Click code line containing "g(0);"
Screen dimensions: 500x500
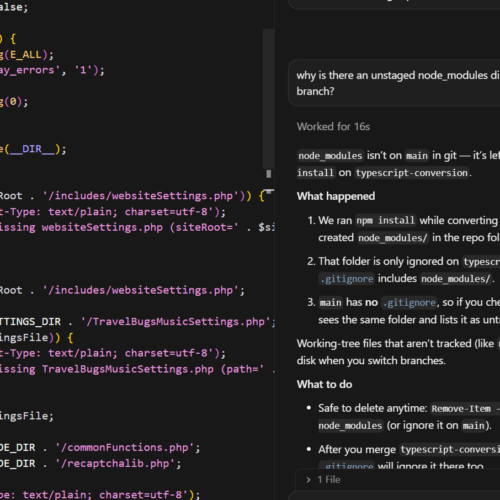click(x=14, y=101)
